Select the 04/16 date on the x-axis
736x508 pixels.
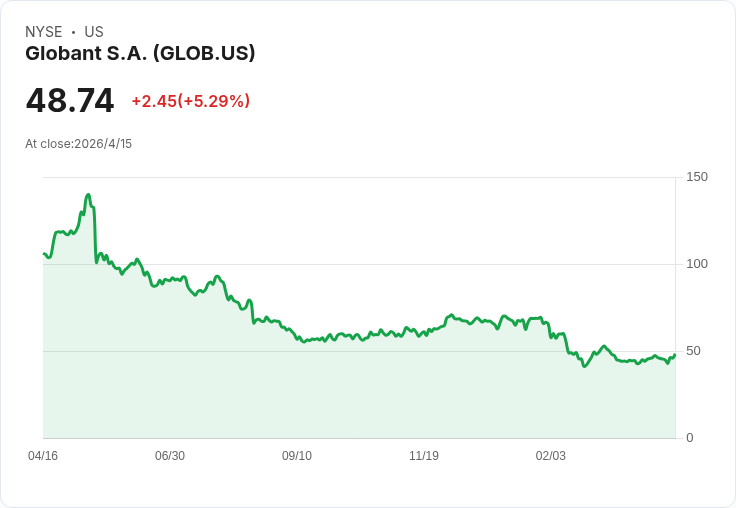(43, 456)
